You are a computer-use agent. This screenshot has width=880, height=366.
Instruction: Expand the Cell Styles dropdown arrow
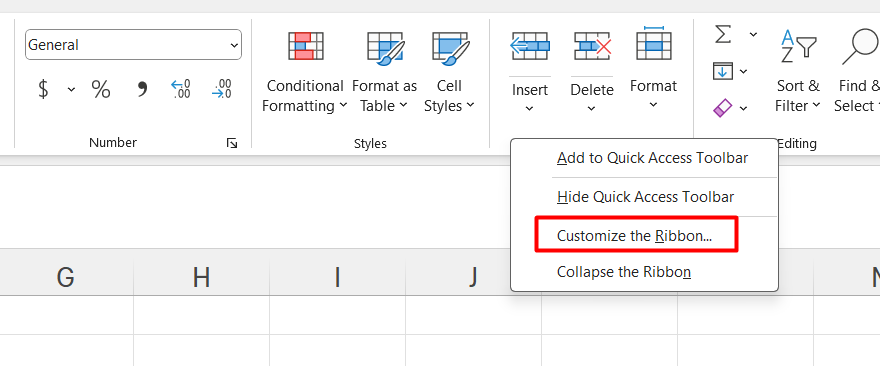click(x=470, y=106)
